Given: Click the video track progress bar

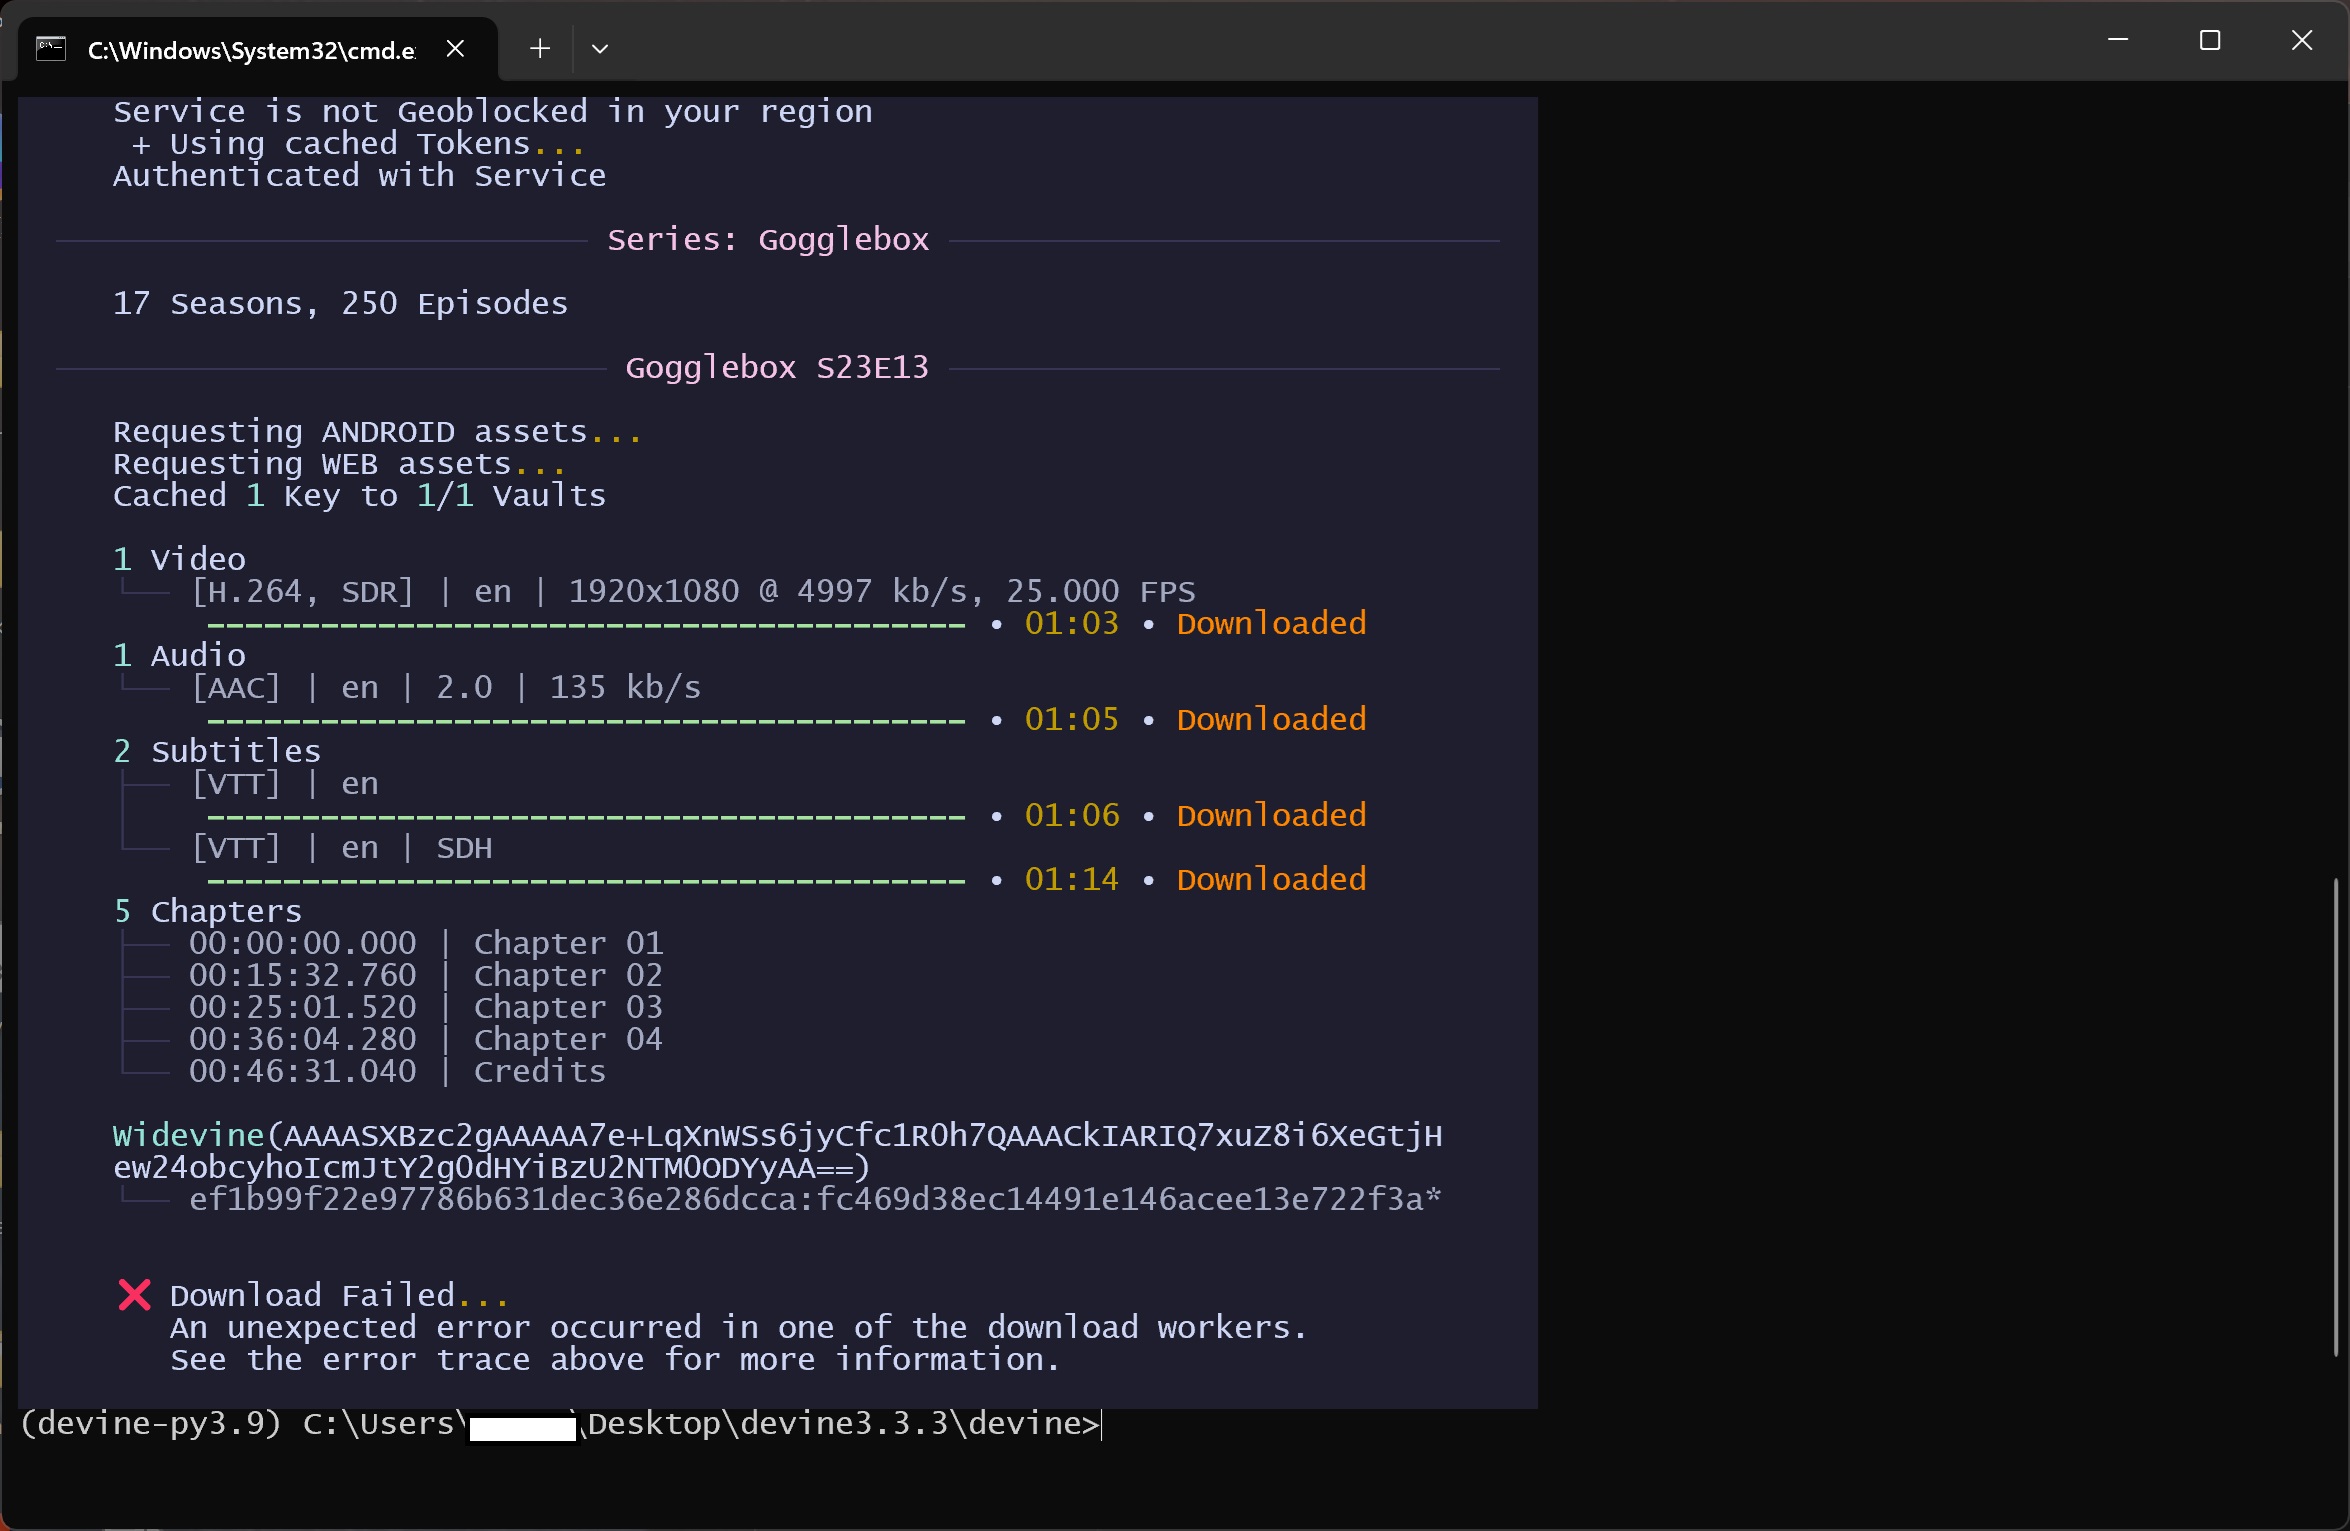Looking at the screenshot, I should pyautogui.click(x=586, y=625).
